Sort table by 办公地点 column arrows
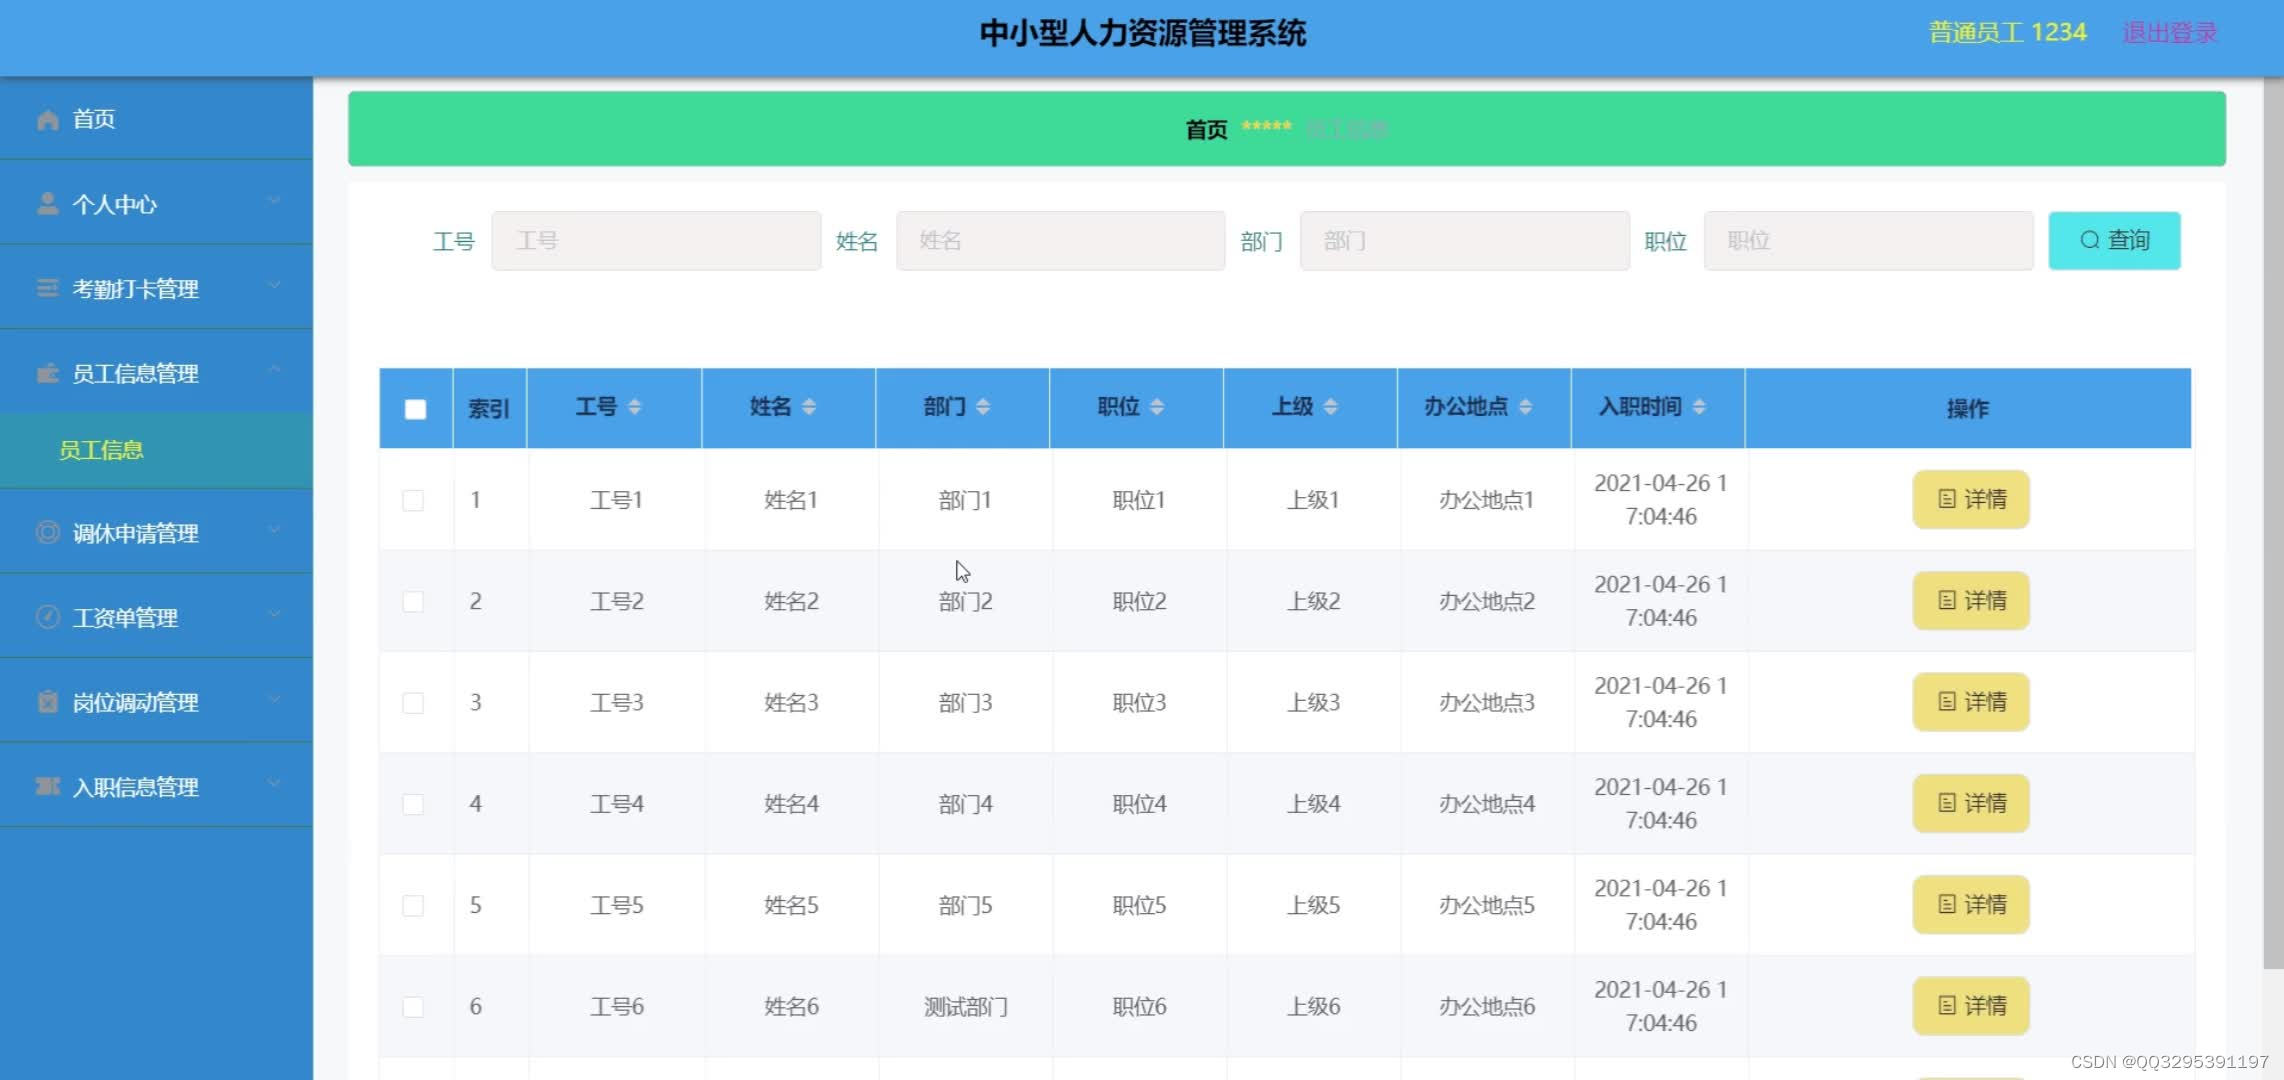 click(x=1525, y=407)
